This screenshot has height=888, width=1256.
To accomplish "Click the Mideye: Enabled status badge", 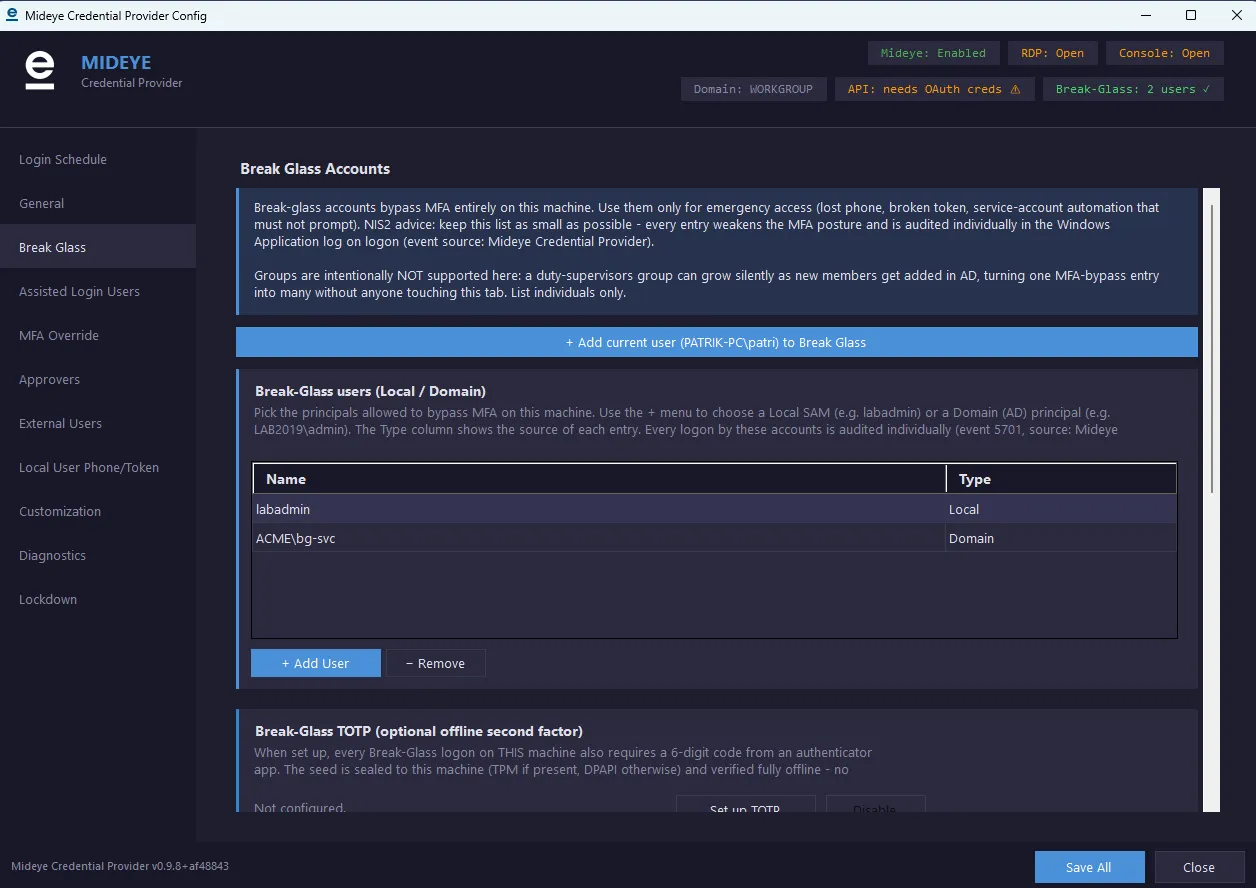I will (933, 53).
